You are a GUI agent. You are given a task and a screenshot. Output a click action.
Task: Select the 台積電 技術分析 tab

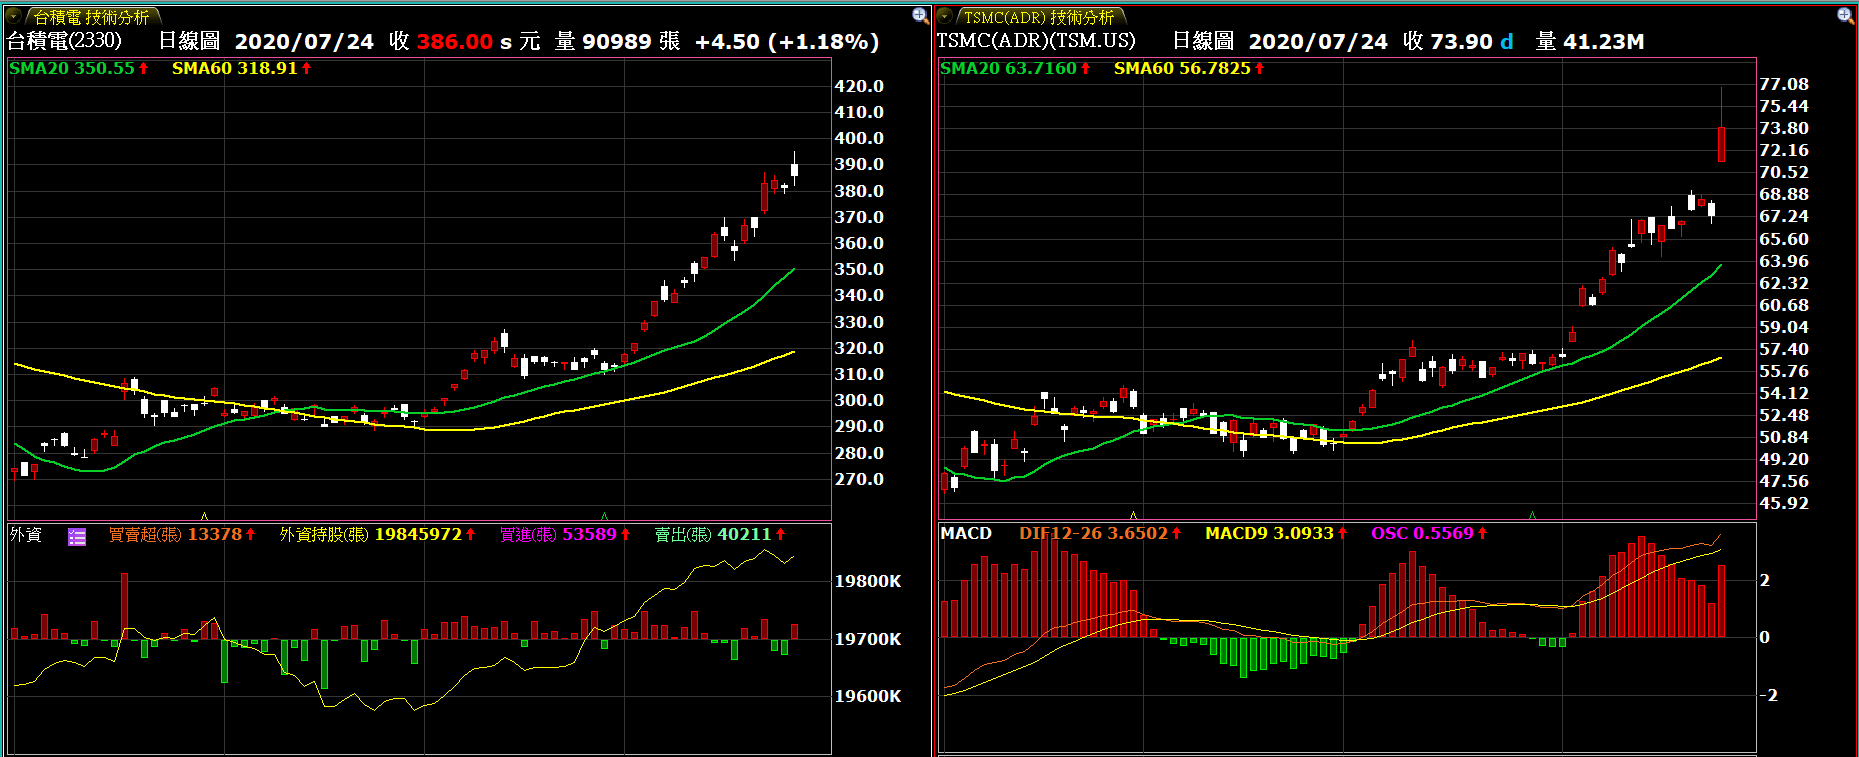[92, 17]
